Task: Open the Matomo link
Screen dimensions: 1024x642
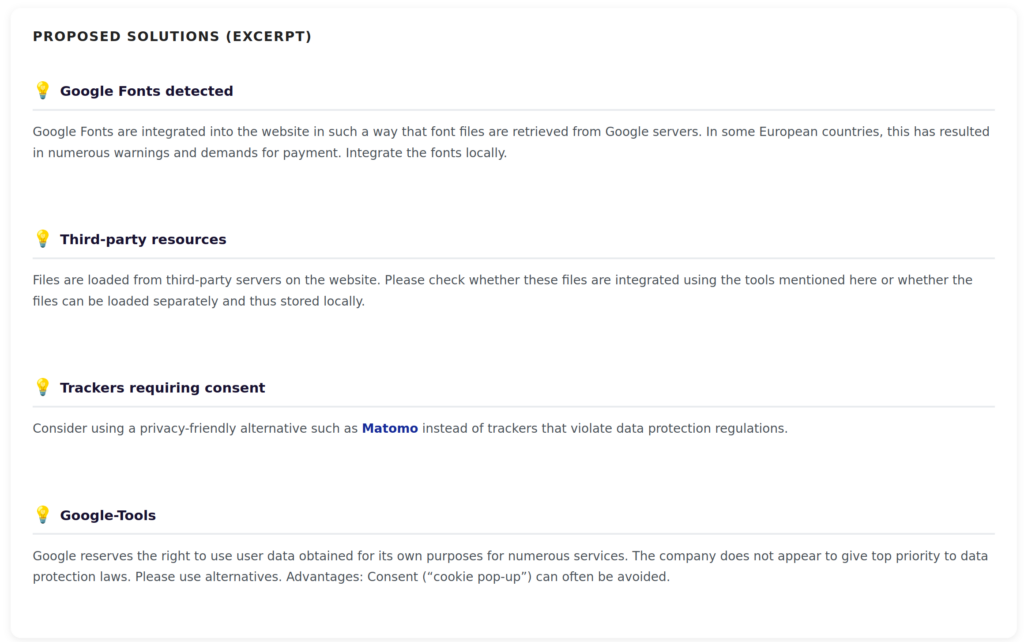Action: click(x=390, y=428)
